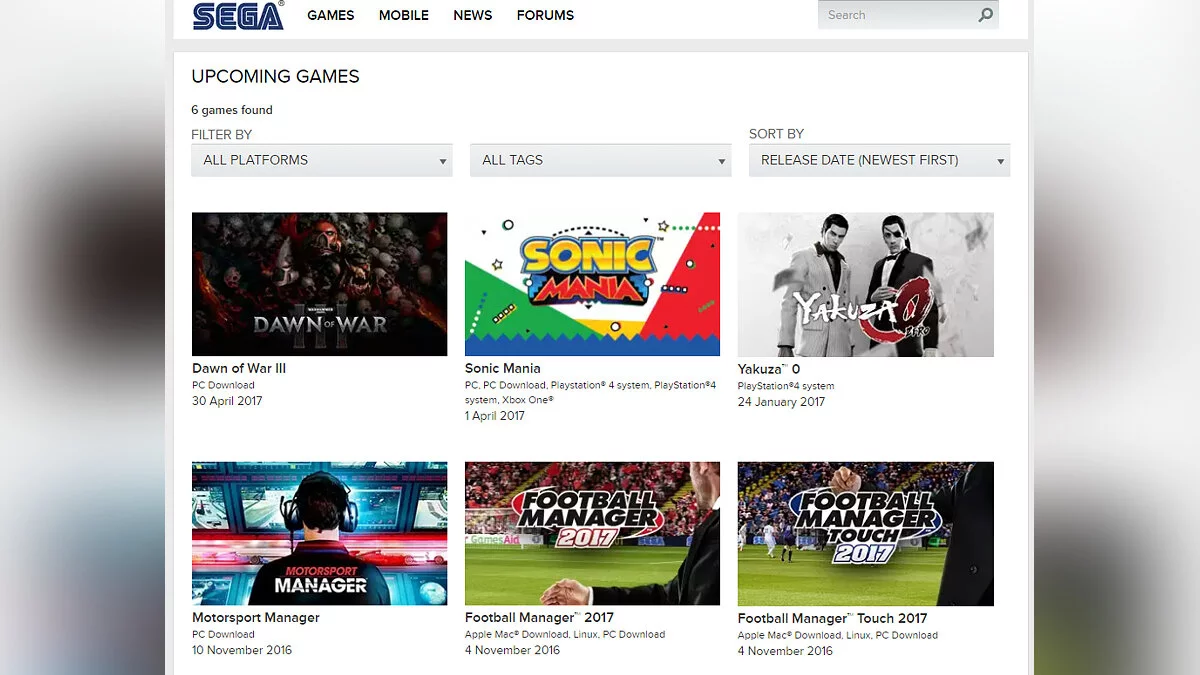The width and height of the screenshot is (1200, 675).
Task: Click the Football Manager 2017 thumbnail
Action: click(592, 533)
